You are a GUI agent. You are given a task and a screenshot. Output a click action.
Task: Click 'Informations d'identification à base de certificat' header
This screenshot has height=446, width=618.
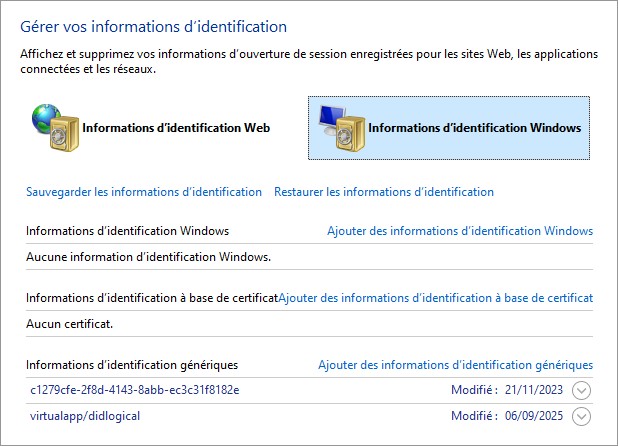point(152,298)
